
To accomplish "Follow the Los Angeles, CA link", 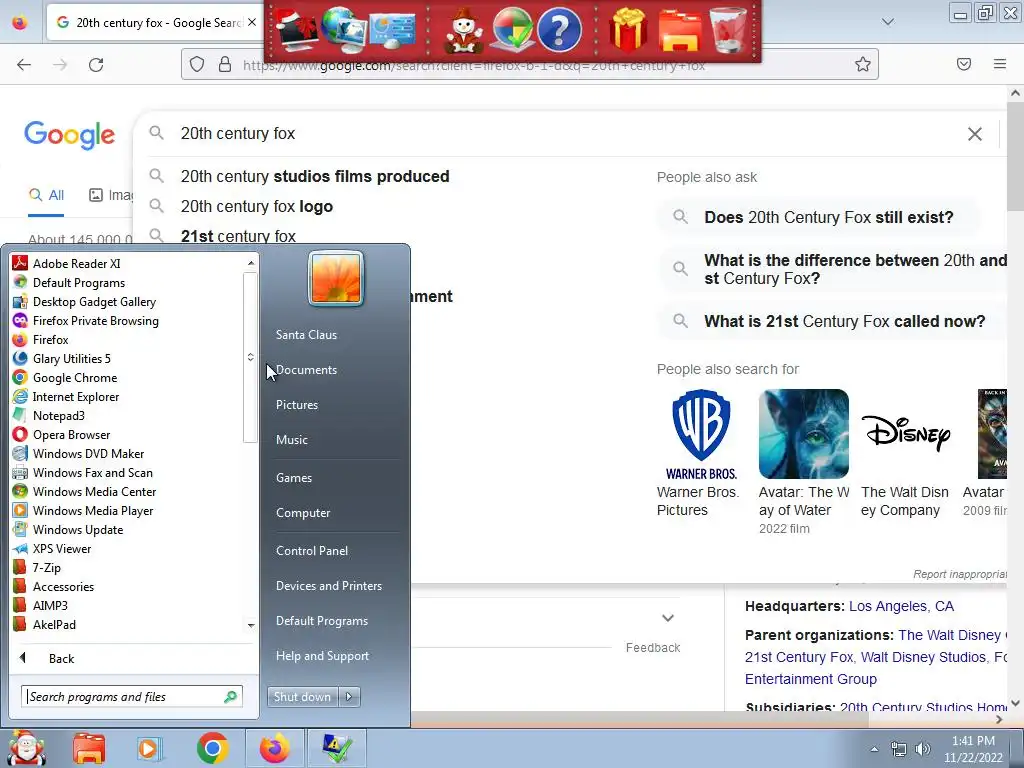I will tap(901, 607).
